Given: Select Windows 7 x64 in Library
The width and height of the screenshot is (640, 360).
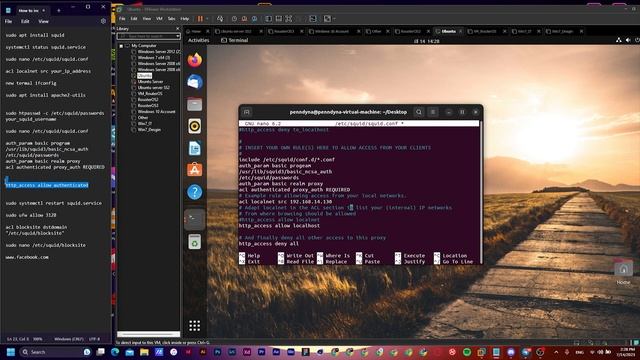Looking at the screenshot, I should coord(153,58).
